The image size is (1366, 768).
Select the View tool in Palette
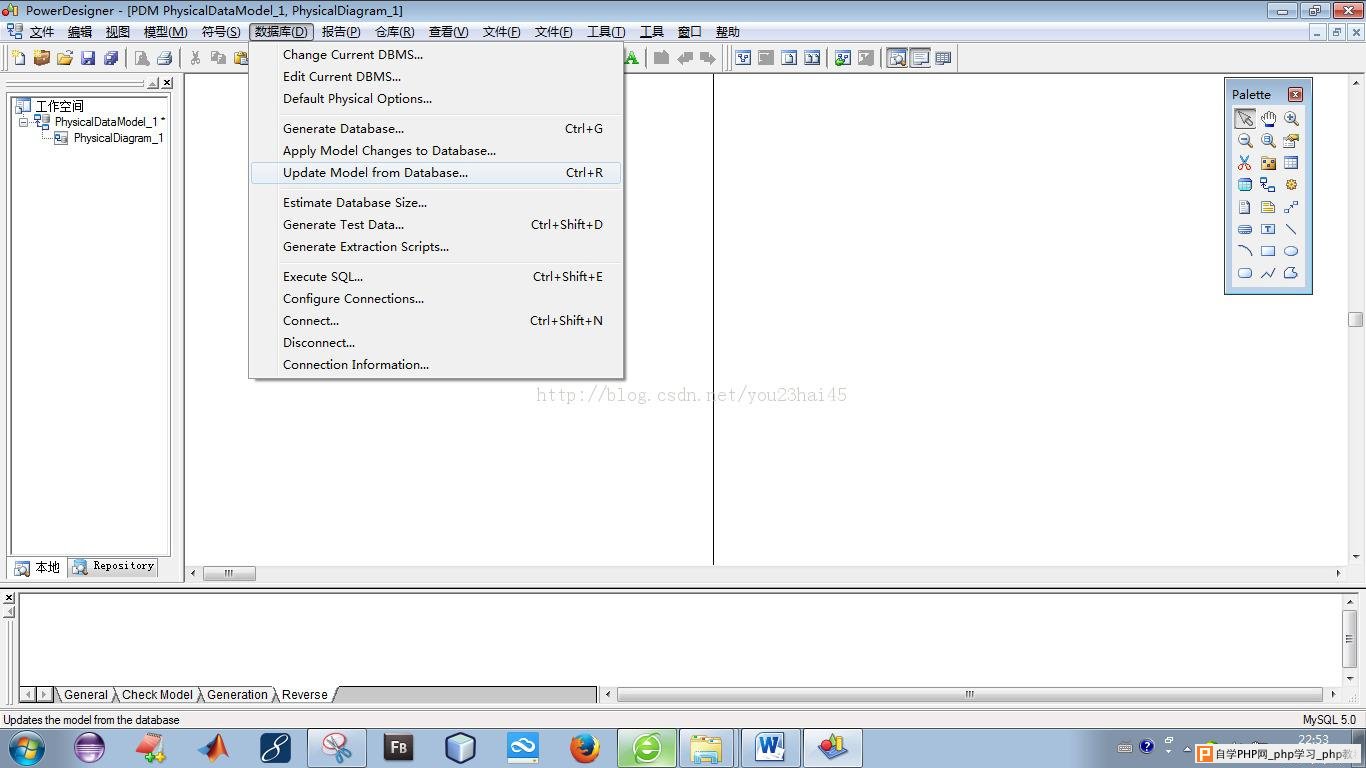pos(1244,185)
